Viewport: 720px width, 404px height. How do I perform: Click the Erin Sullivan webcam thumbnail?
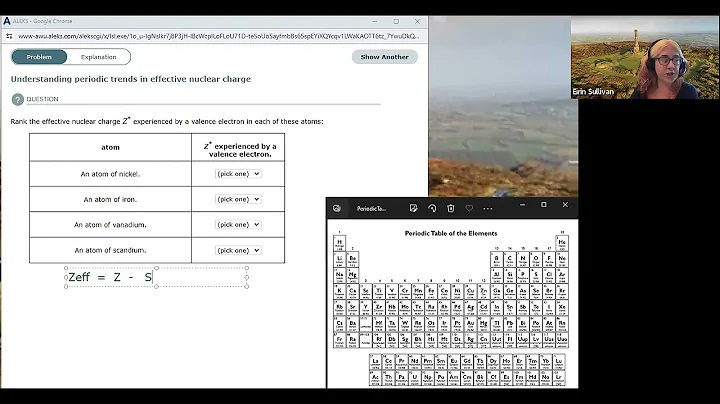click(645, 57)
